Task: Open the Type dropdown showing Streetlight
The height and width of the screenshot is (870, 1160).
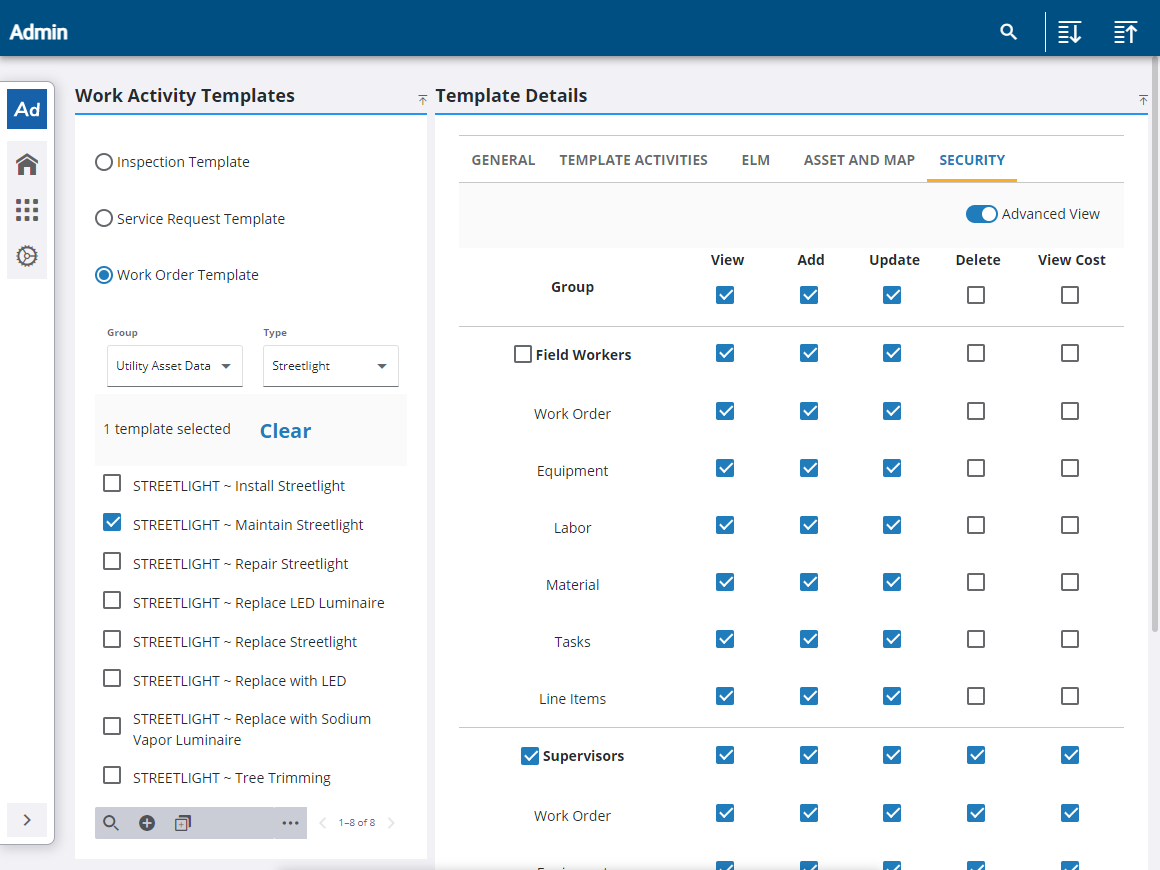Action: pyautogui.click(x=330, y=366)
